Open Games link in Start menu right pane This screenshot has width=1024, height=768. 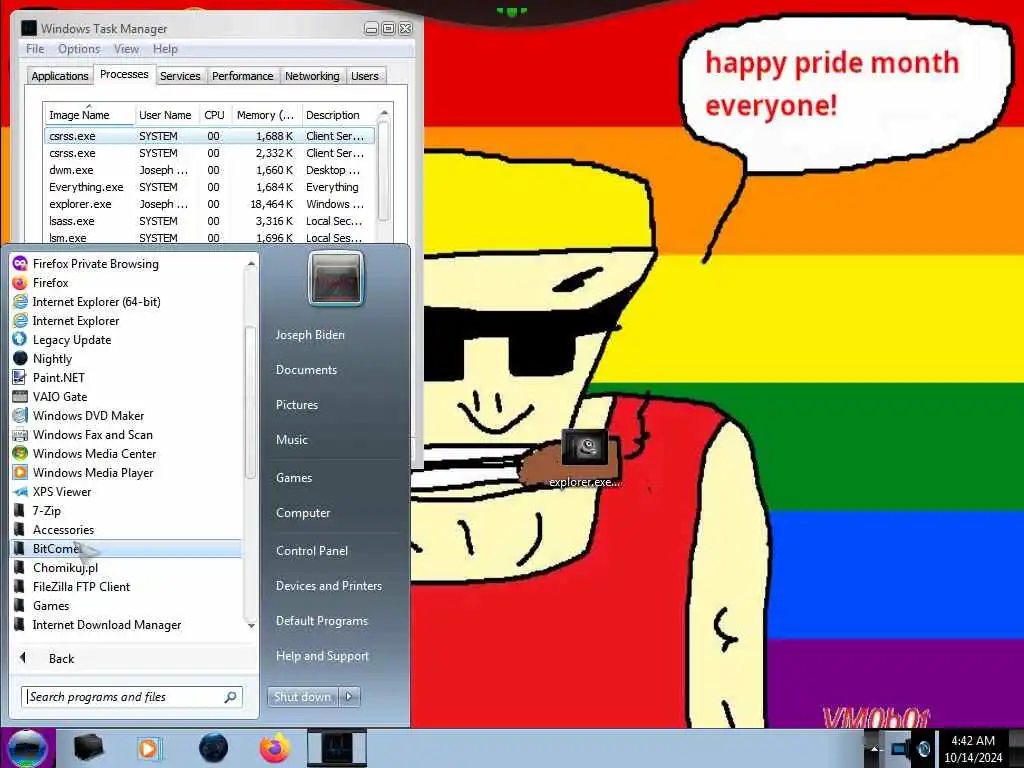pos(294,478)
